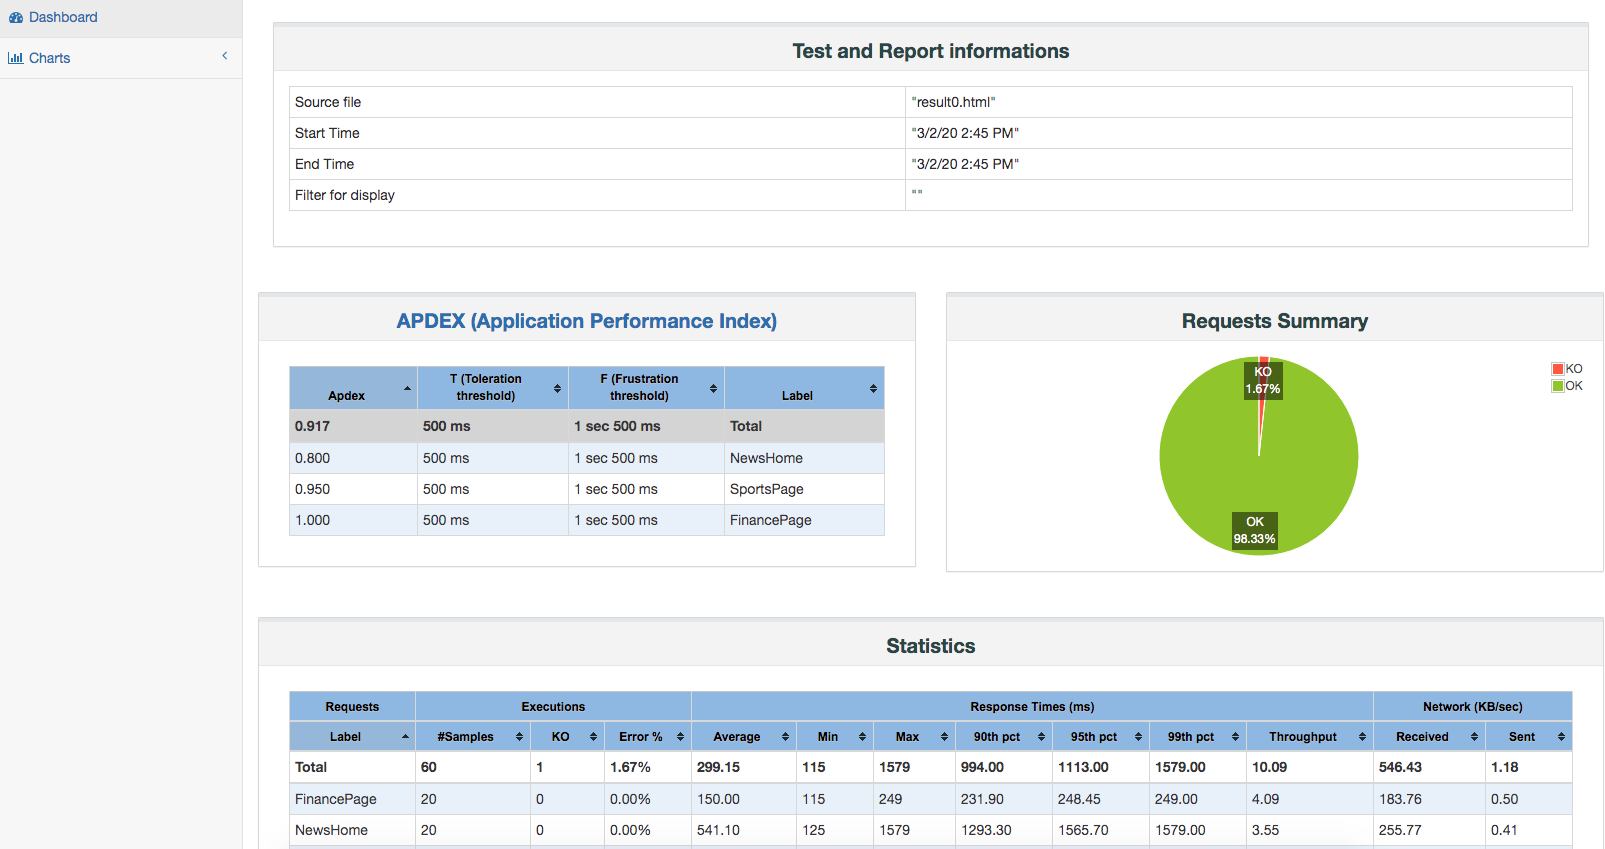Image resolution: width=1605 pixels, height=849 pixels.
Task: Click sort arrows on Throughput column
Action: point(1362,737)
